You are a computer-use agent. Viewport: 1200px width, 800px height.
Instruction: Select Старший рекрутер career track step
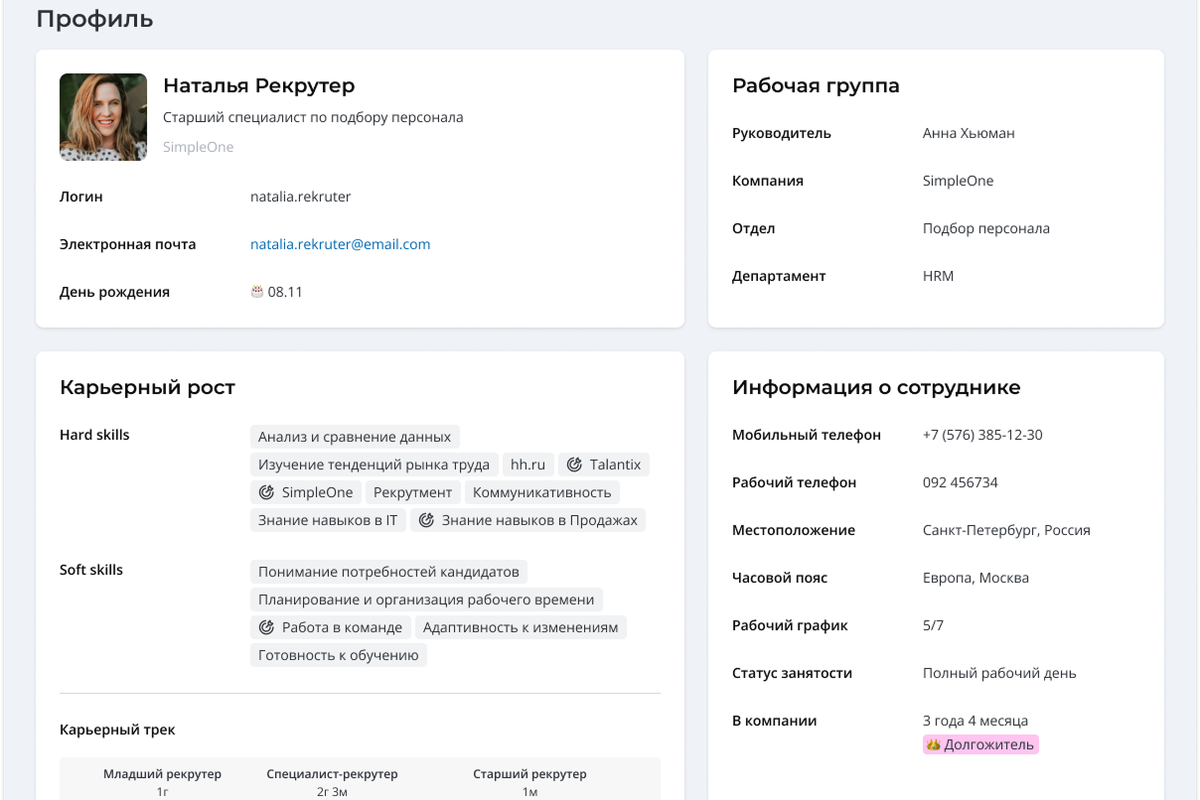point(530,781)
